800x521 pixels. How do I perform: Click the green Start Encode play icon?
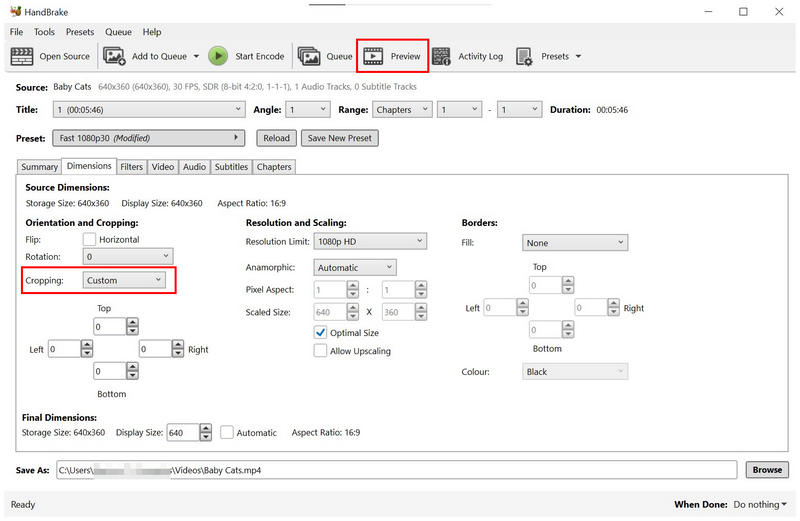point(218,56)
